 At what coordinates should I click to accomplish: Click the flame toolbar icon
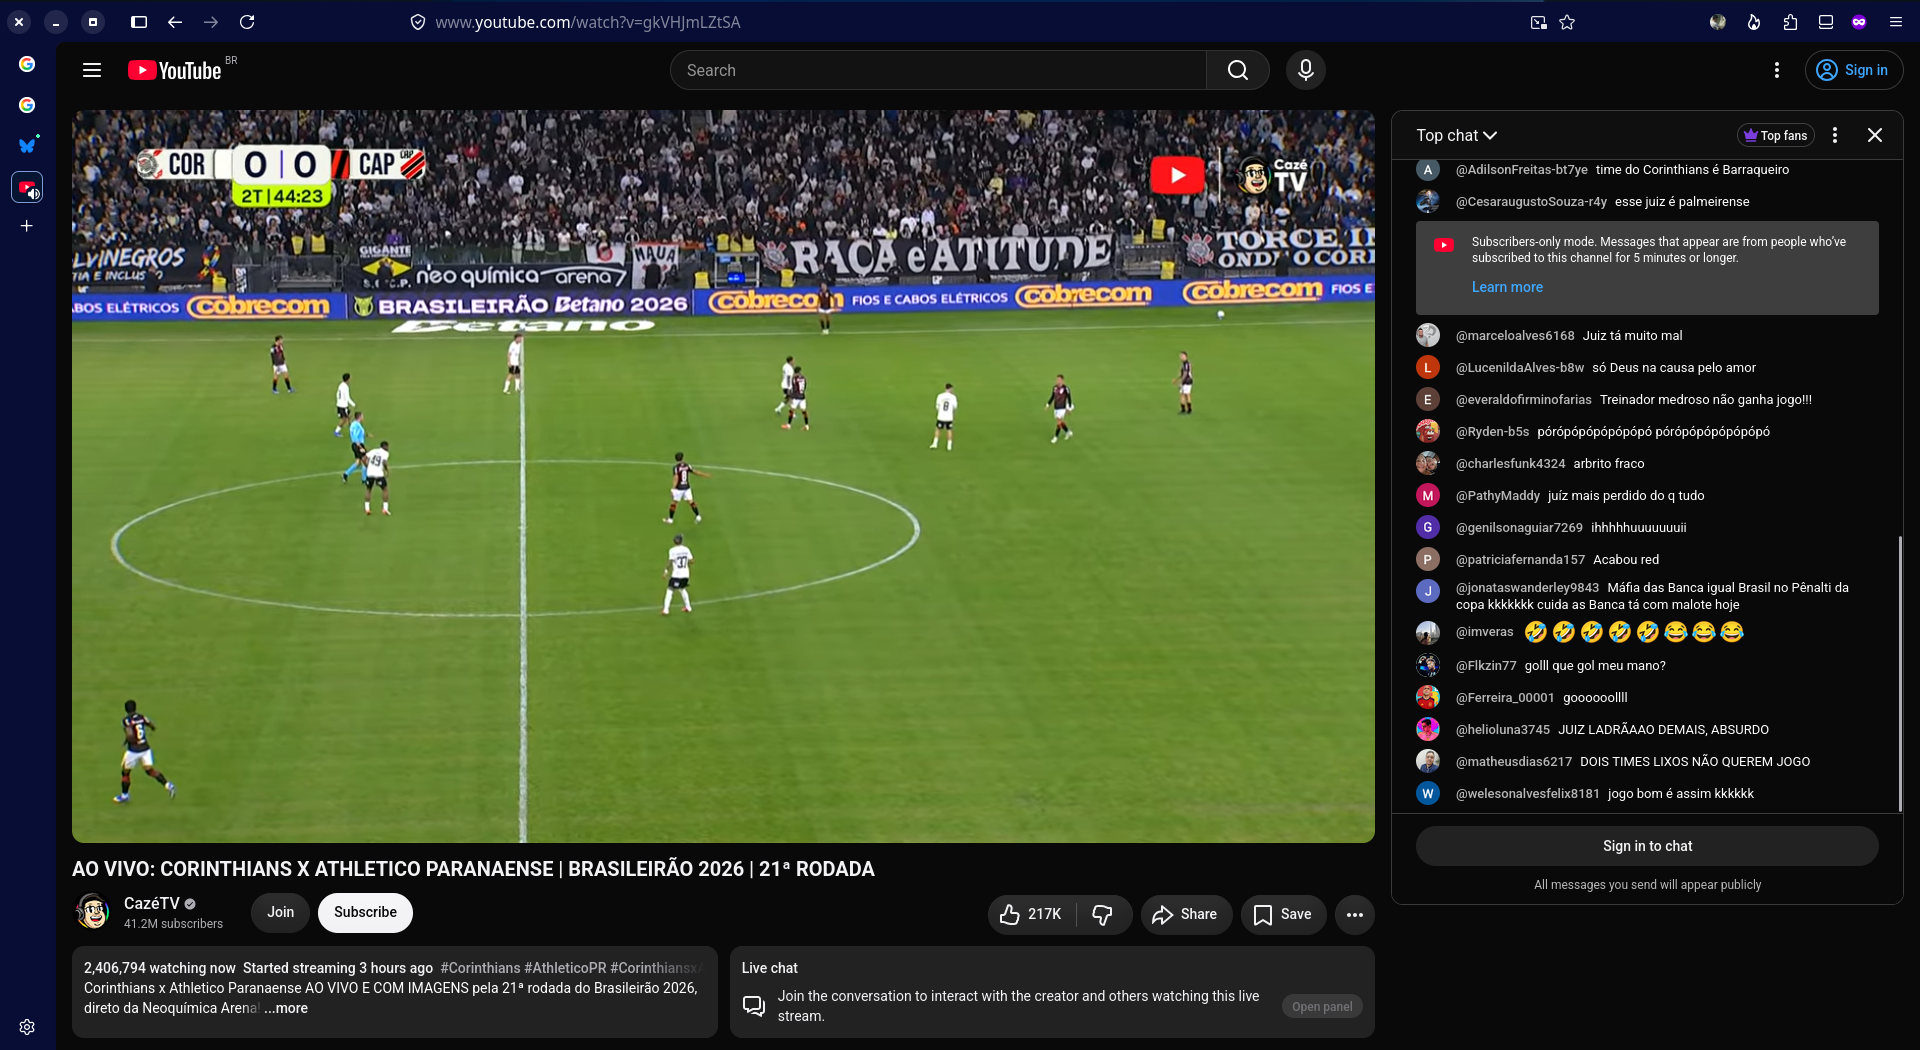coord(1754,22)
